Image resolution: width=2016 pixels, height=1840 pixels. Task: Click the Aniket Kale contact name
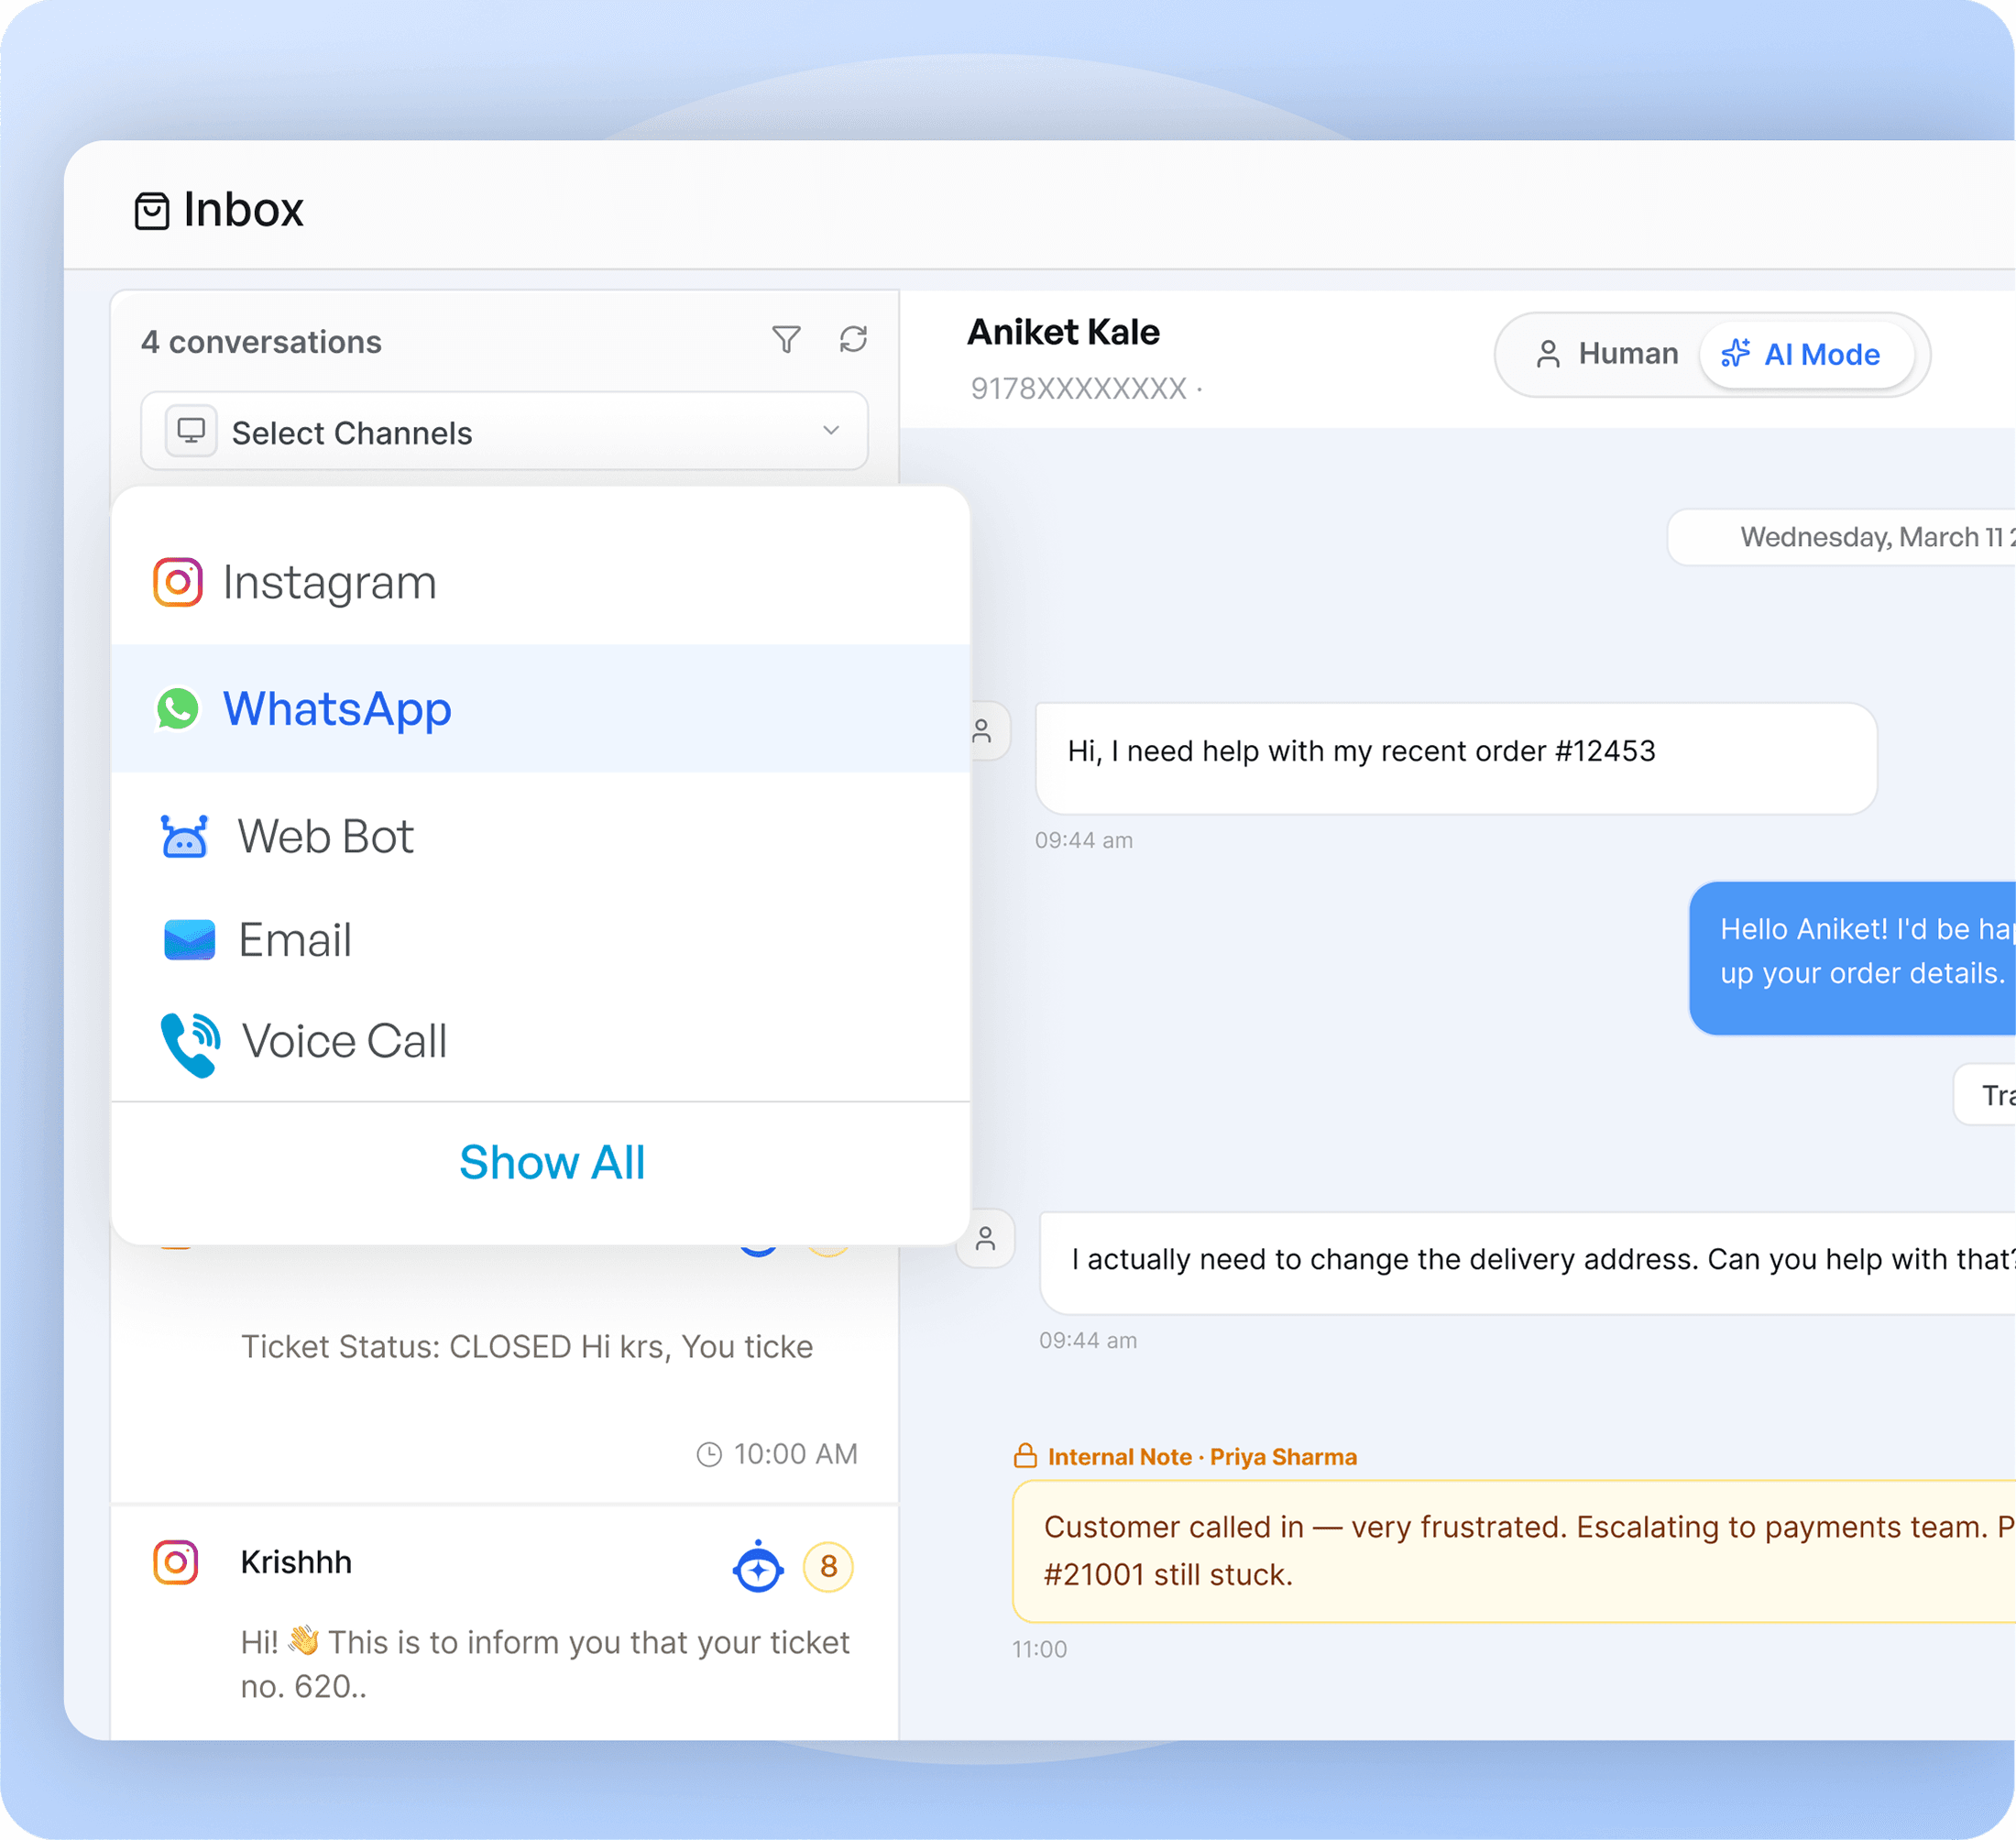pos(1063,332)
